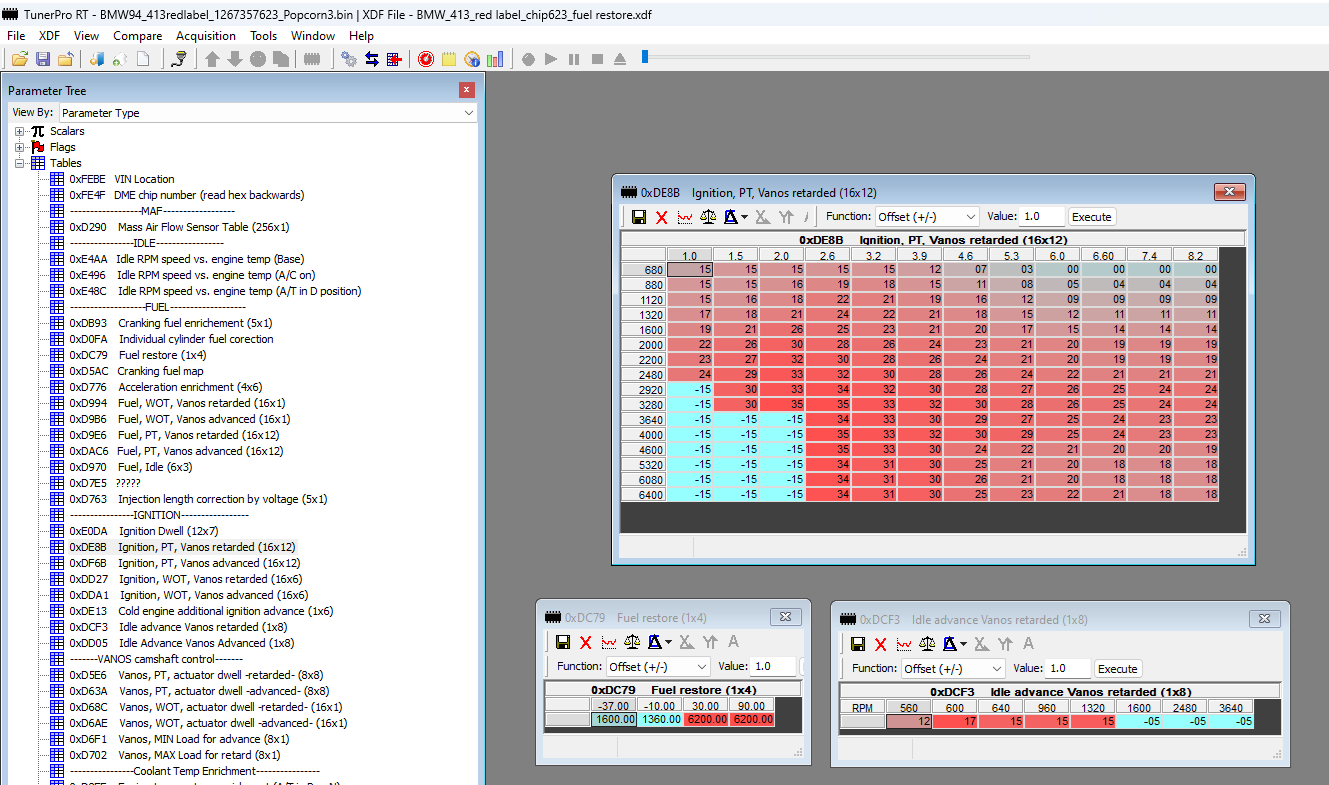Click the Save floppy icon in main toolbar
This screenshot has height=785, width=1329.
[x=43, y=59]
